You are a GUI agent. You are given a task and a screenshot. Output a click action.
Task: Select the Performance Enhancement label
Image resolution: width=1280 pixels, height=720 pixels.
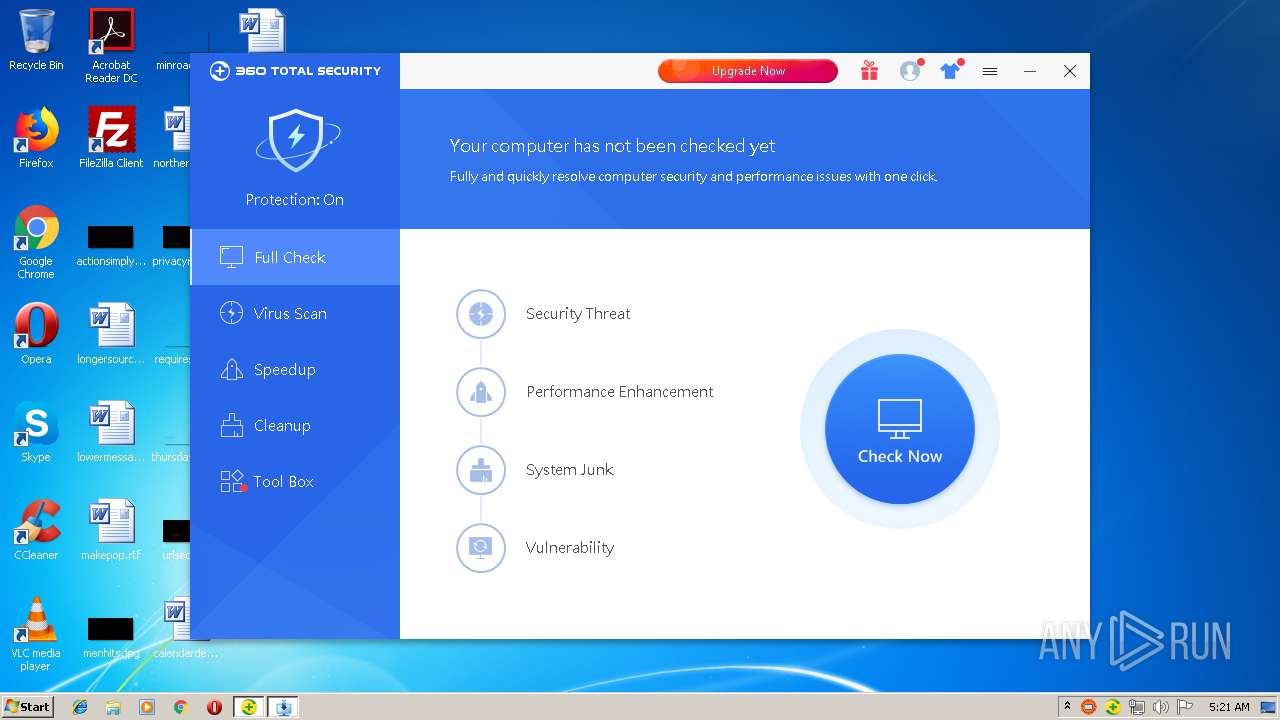click(x=620, y=392)
